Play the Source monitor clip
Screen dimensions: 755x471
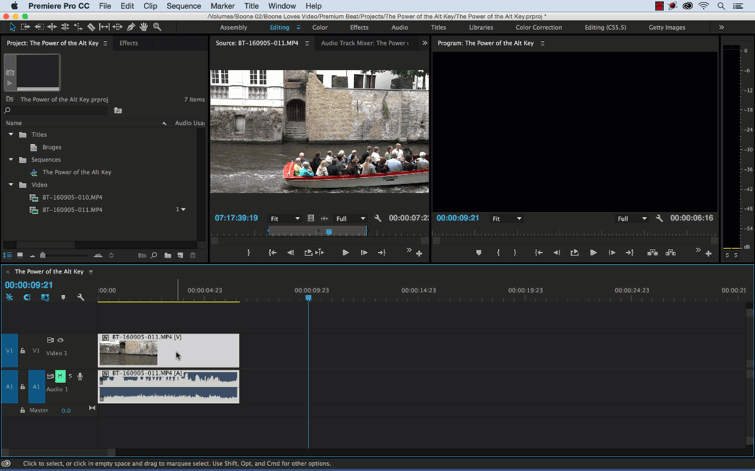point(345,252)
